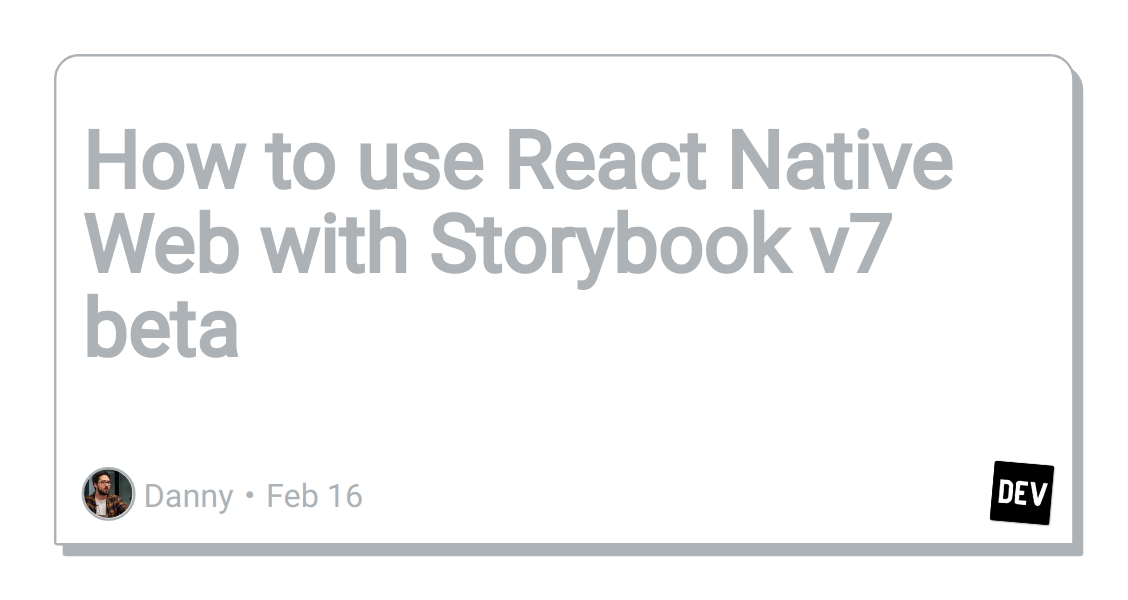Select the word beta in the title
This screenshot has height=600, width=1128.
tap(161, 325)
